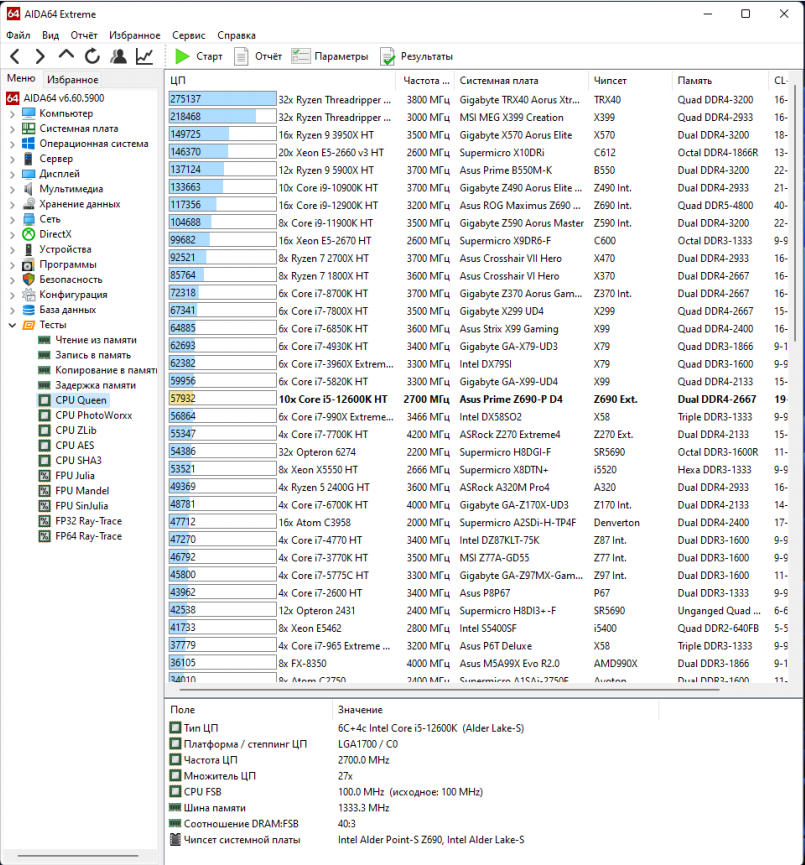Image resolution: width=805 pixels, height=865 pixels.
Task: Open the Результаты toolbar button
Action: pyautogui.click(x=417, y=56)
